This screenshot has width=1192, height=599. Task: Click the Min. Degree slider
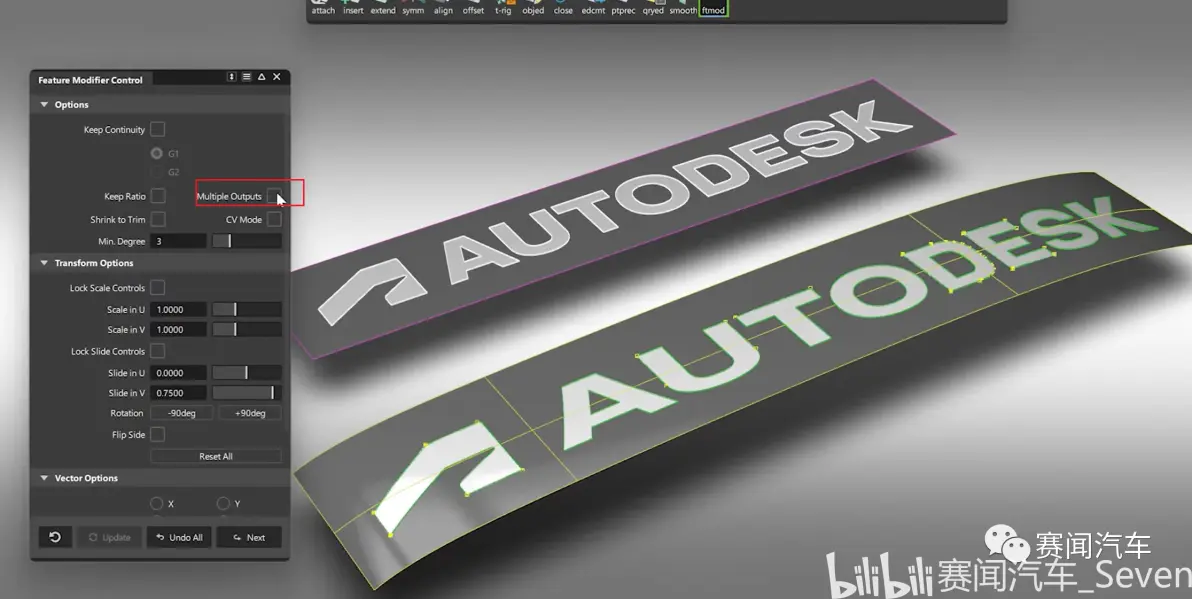coord(246,241)
